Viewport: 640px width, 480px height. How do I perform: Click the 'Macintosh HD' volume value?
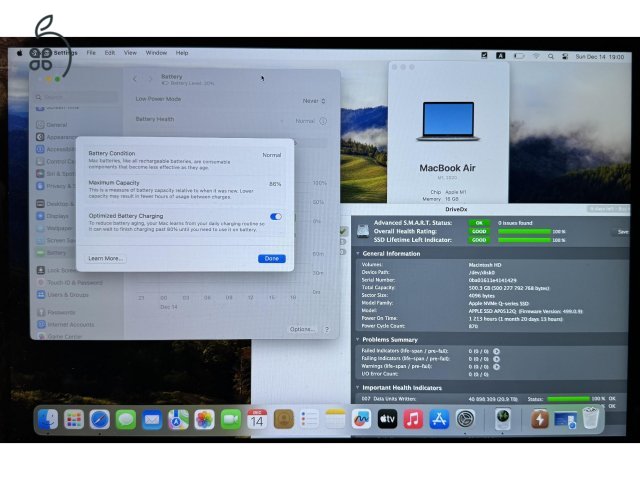[x=485, y=265]
